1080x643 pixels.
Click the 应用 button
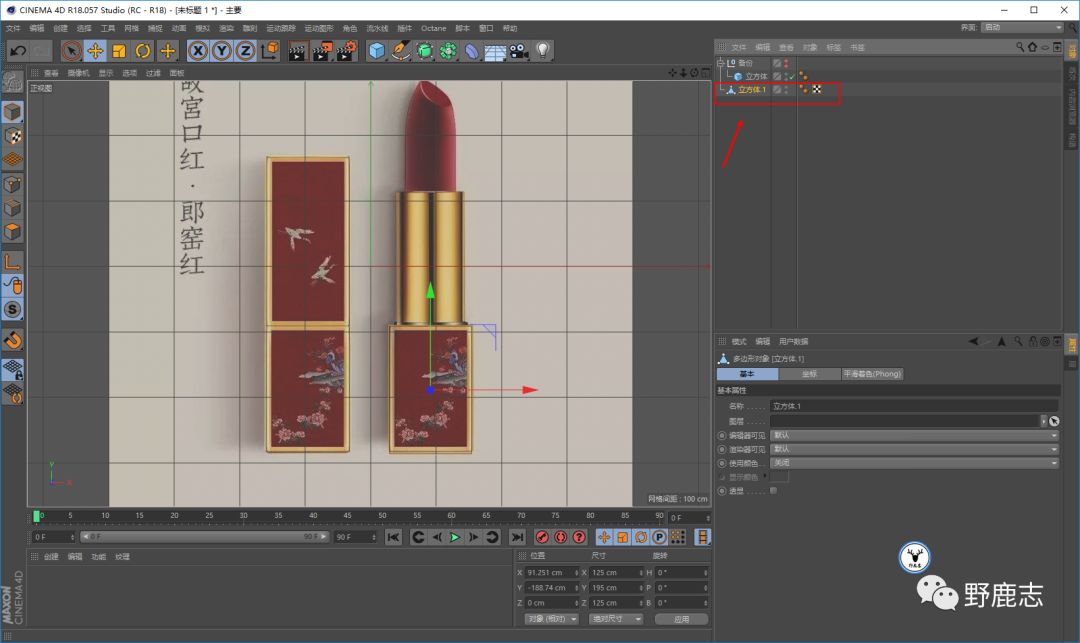(x=681, y=619)
